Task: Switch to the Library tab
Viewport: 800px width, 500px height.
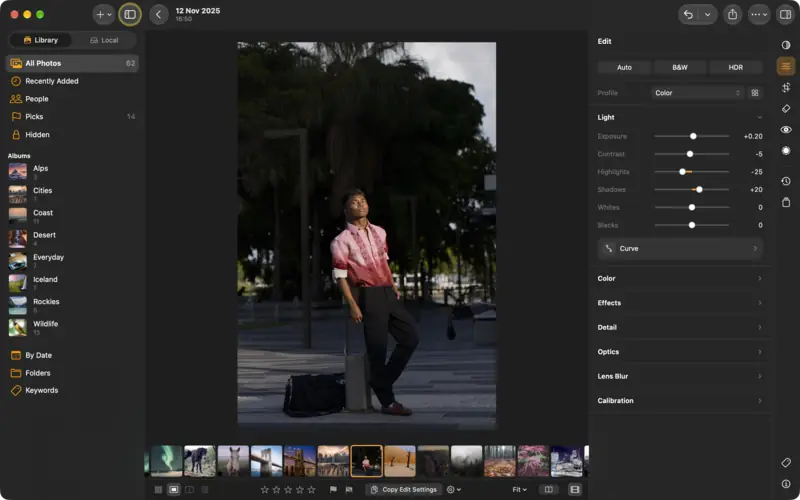Action: [41, 40]
